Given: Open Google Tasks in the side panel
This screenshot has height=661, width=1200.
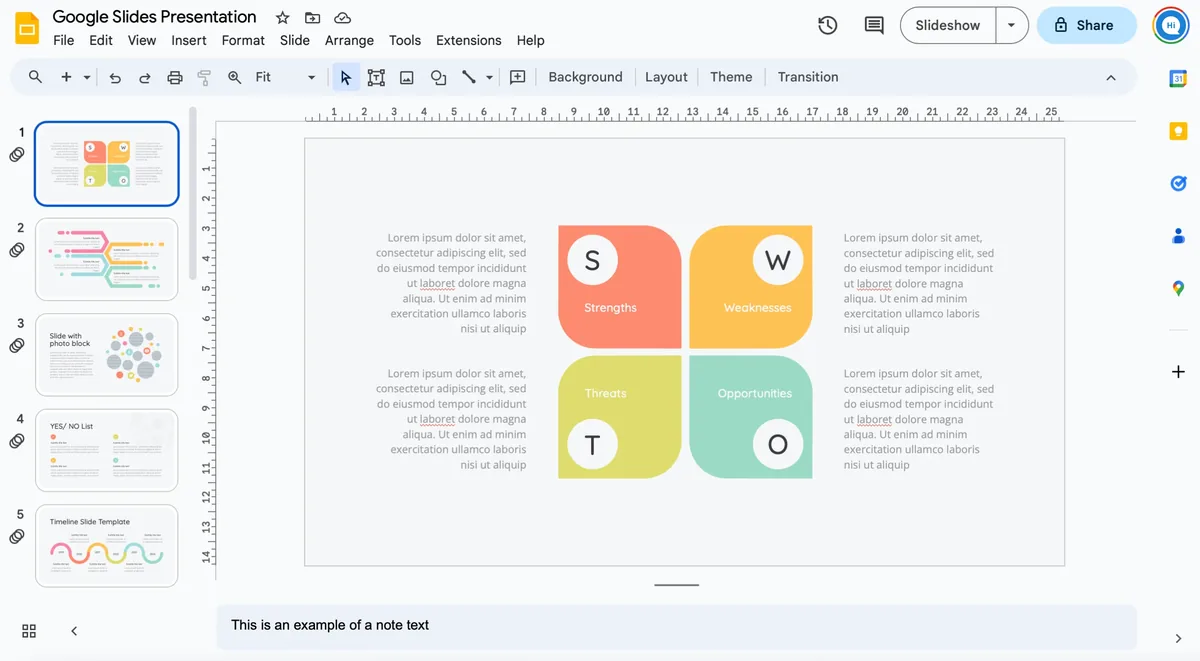Looking at the screenshot, I should [x=1178, y=183].
